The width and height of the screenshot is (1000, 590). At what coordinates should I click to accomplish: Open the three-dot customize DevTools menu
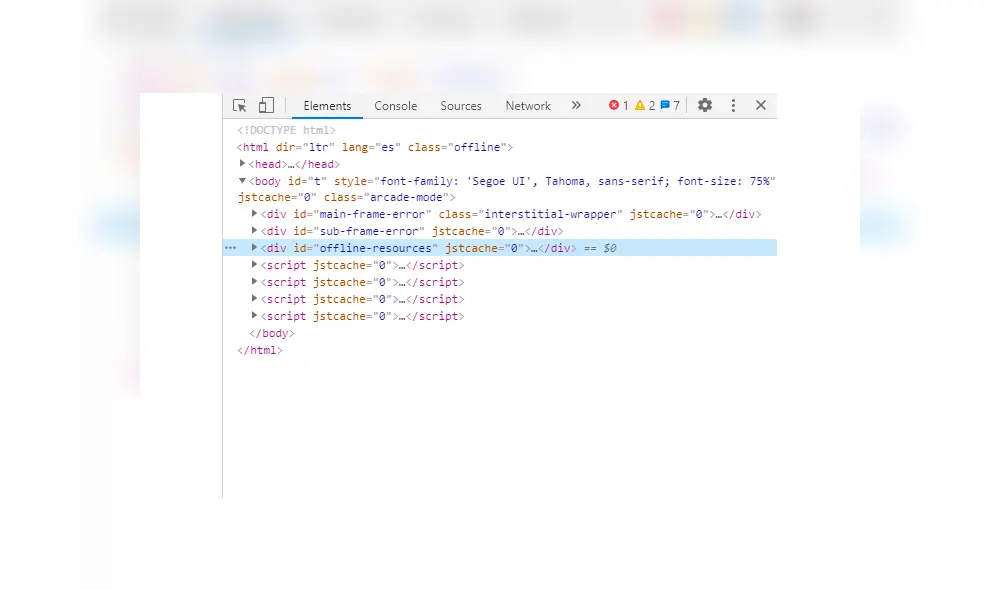tap(733, 105)
